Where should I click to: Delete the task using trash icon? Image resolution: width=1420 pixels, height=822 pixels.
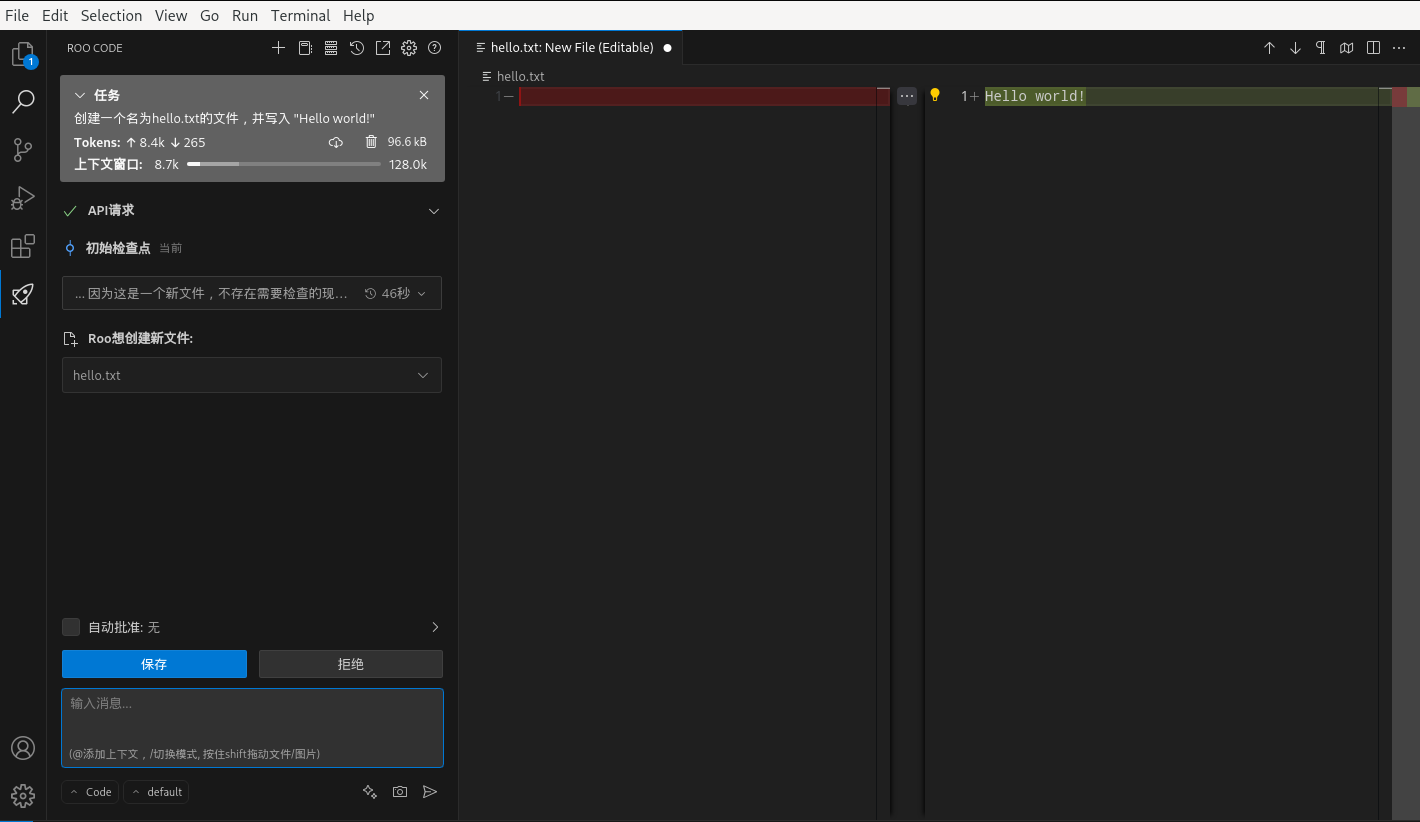[371, 142]
